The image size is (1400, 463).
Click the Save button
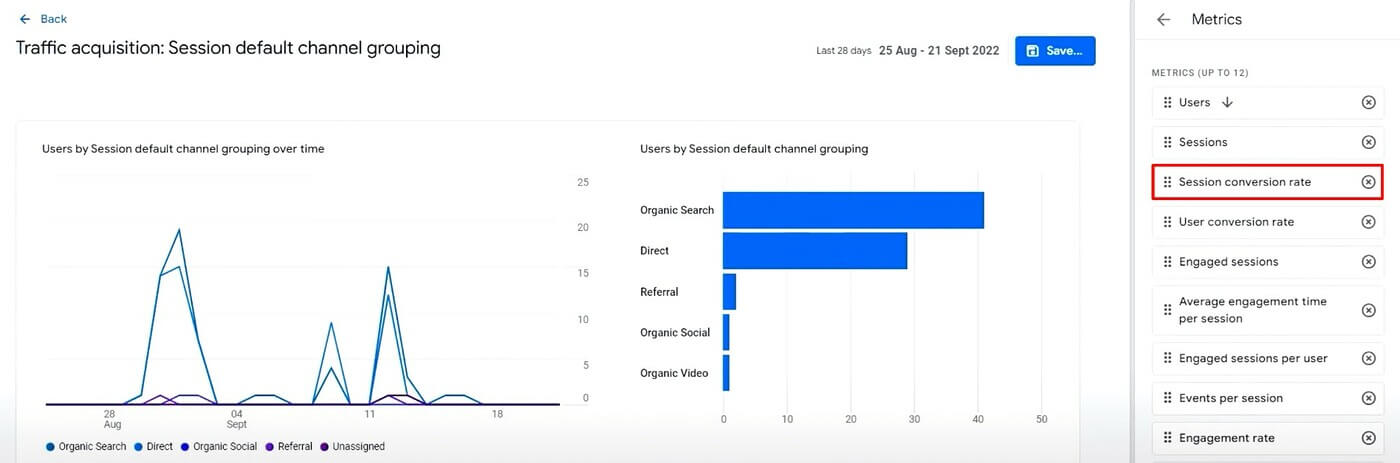coord(1055,51)
